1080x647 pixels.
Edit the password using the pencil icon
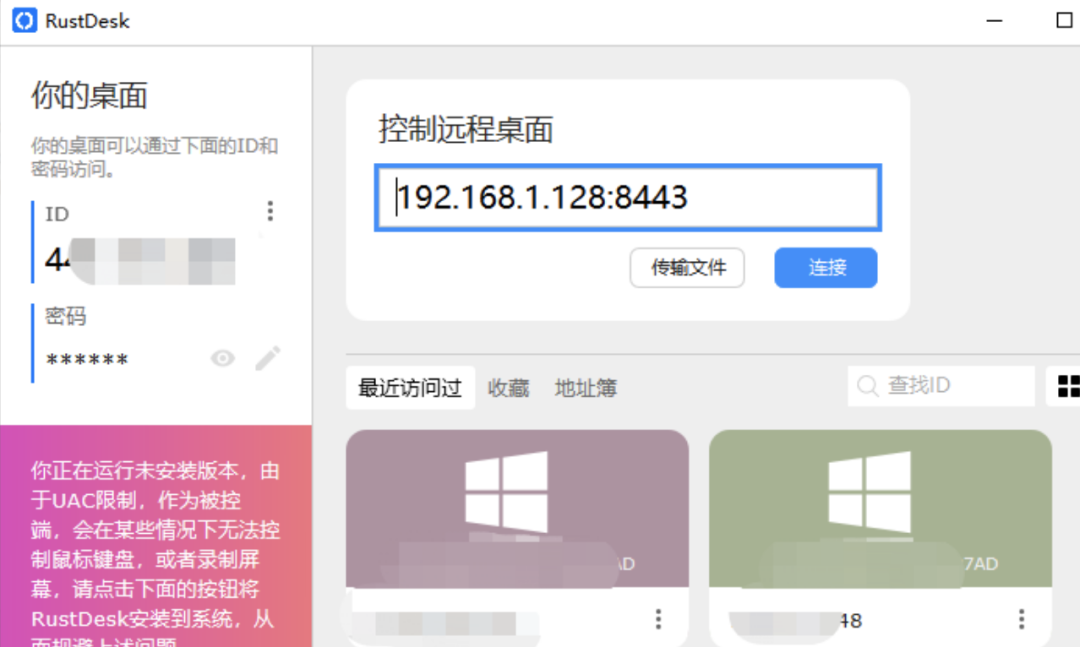[267, 358]
